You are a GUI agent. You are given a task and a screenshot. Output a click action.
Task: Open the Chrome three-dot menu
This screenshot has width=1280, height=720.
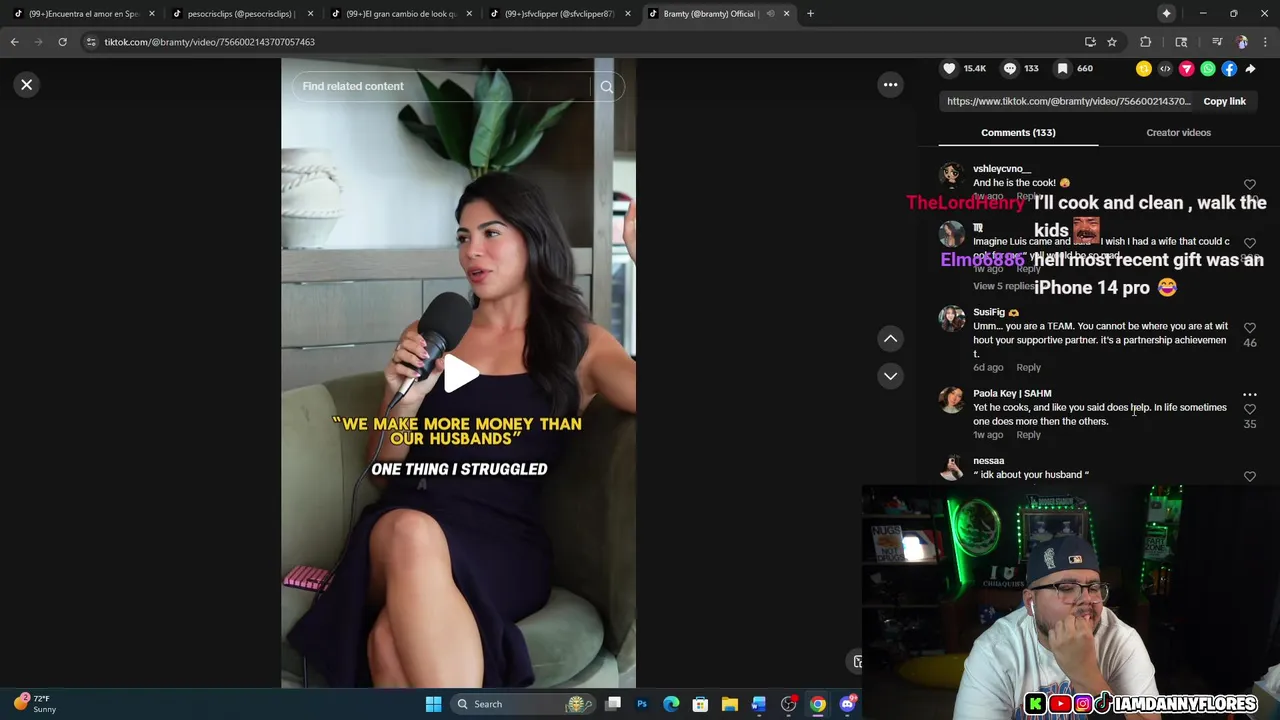(x=1265, y=42)
